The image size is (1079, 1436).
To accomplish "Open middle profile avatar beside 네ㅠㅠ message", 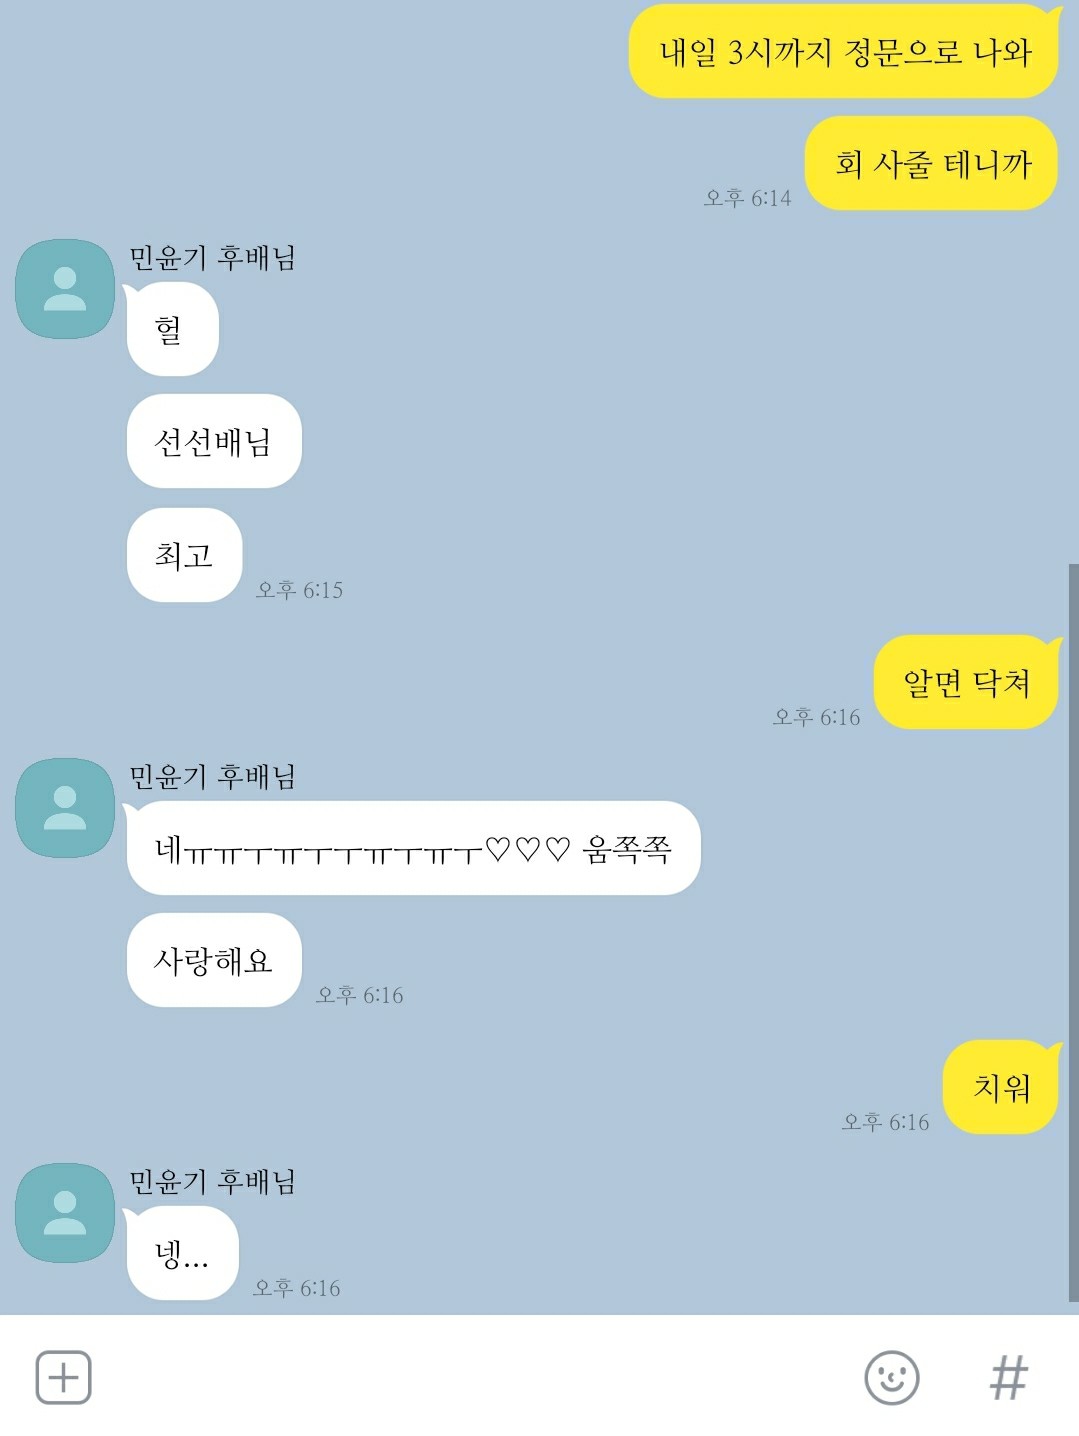I will (x=65, y=808).
